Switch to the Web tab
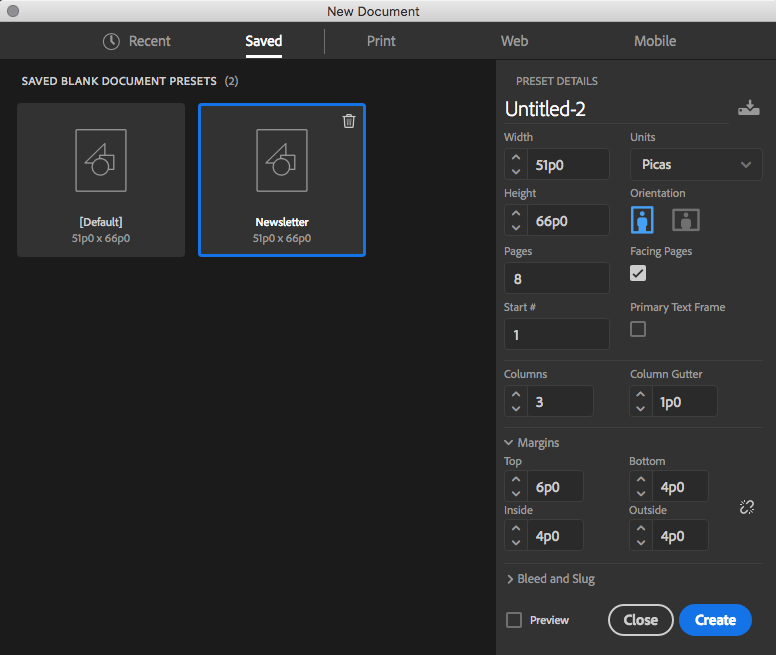This screenshot has width=776, height=655. 514,41
